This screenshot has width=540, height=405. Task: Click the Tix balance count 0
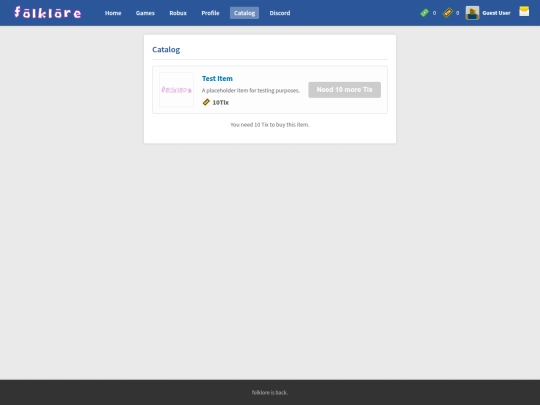click(x=457, y=13)
